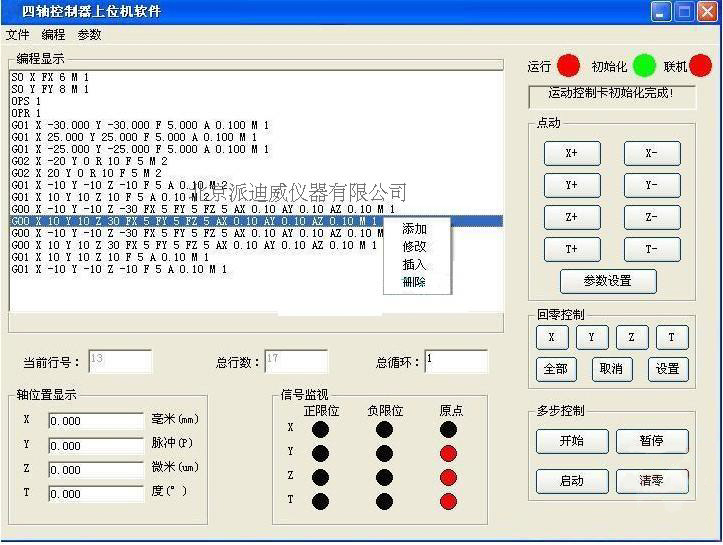
Task: Click the red 运行 status indicator
Action: pos(568,66)
